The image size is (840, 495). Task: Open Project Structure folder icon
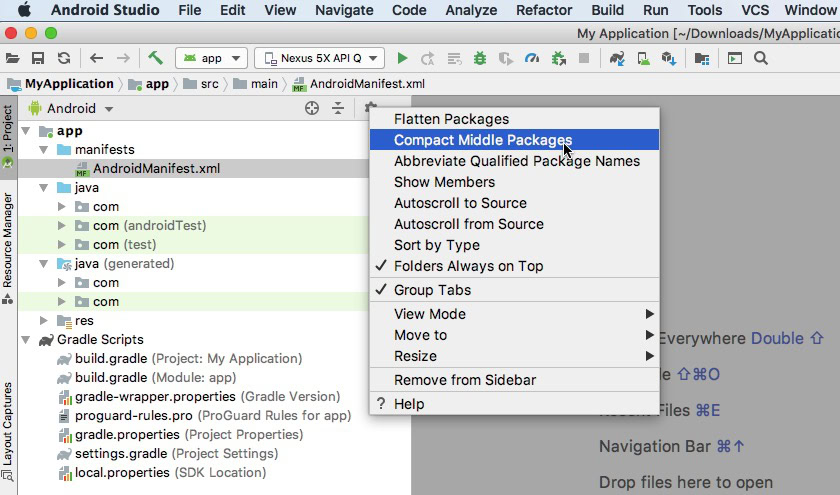click(x=702, y=58)
